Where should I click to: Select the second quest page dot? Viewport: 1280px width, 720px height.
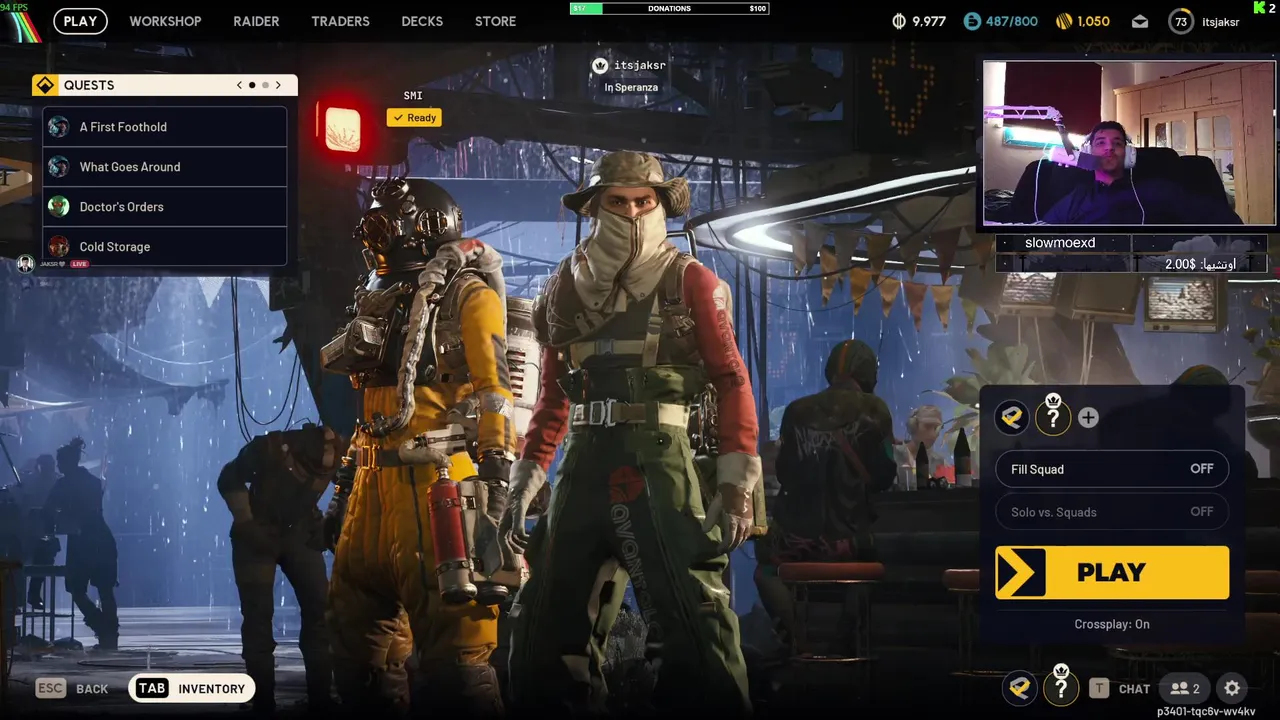click(265, 85)
